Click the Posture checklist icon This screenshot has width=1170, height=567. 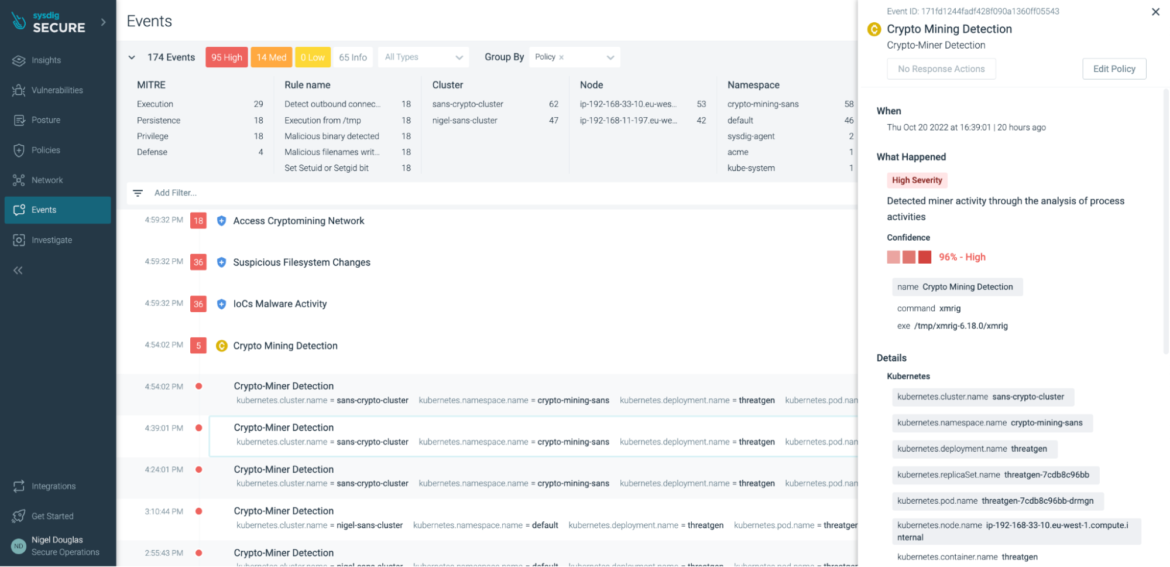(19, 120)
